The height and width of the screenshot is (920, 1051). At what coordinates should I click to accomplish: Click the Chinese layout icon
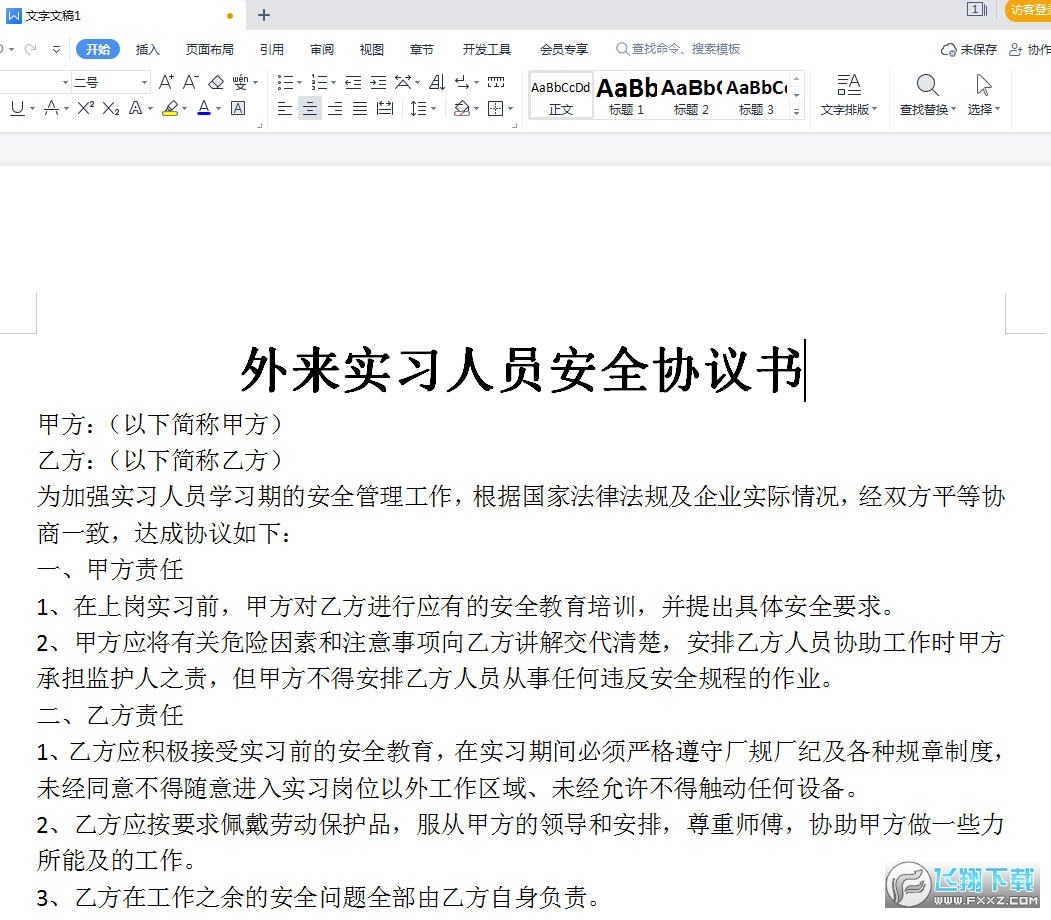[x=403, y=82]
